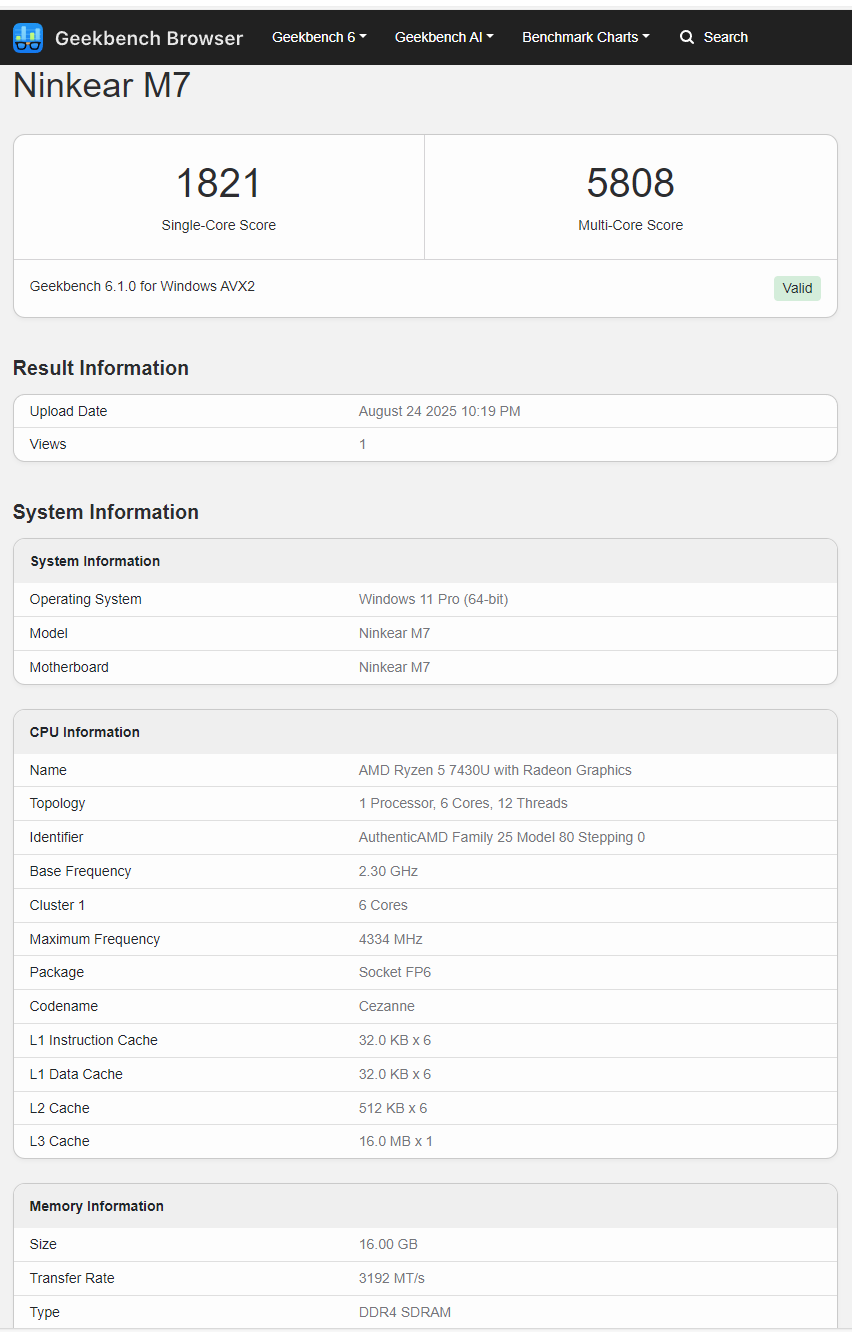Select the Motherboard row value Ninkear M7
The height and width of the screenshot is (1332, 852).
pyautogui.click(x=394, y=667)
